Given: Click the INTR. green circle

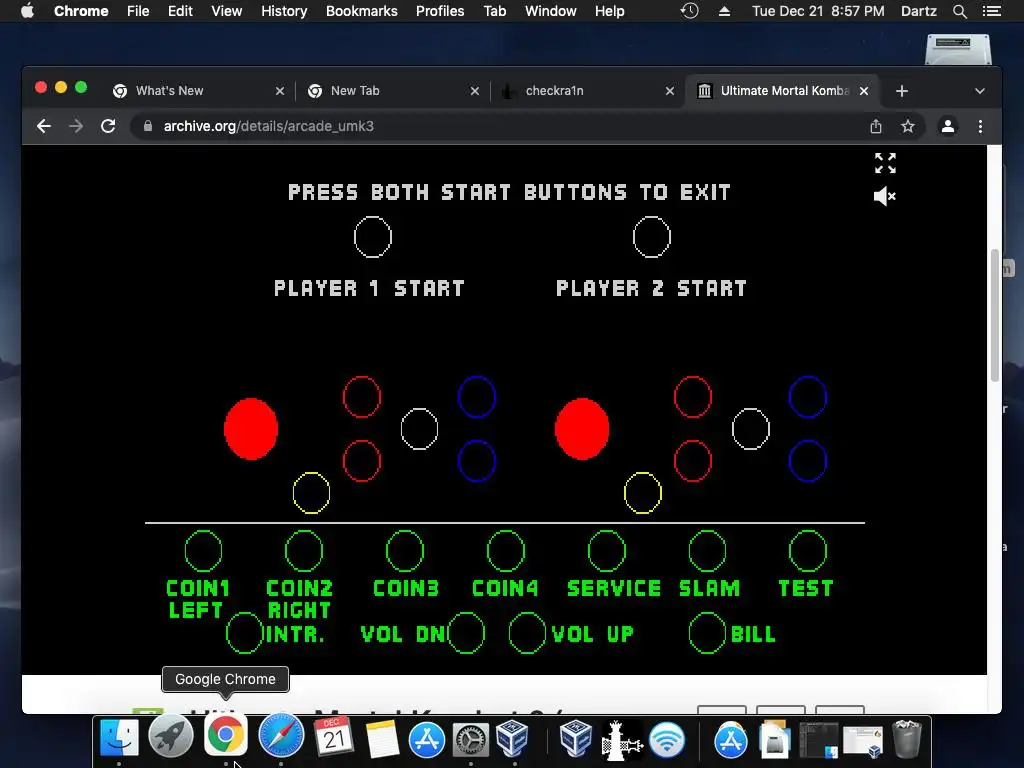Looking at the screenshot, I should 244,633.
